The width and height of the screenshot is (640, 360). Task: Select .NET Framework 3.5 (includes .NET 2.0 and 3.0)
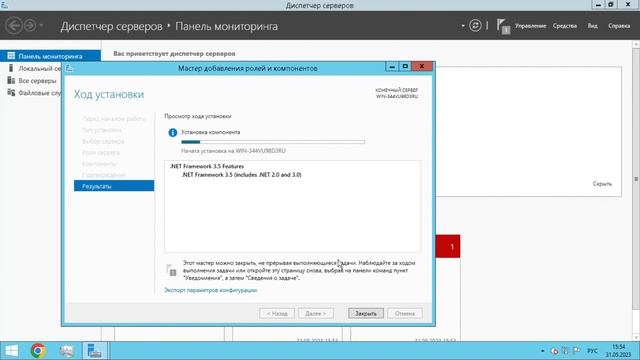[x=242, y=174]
